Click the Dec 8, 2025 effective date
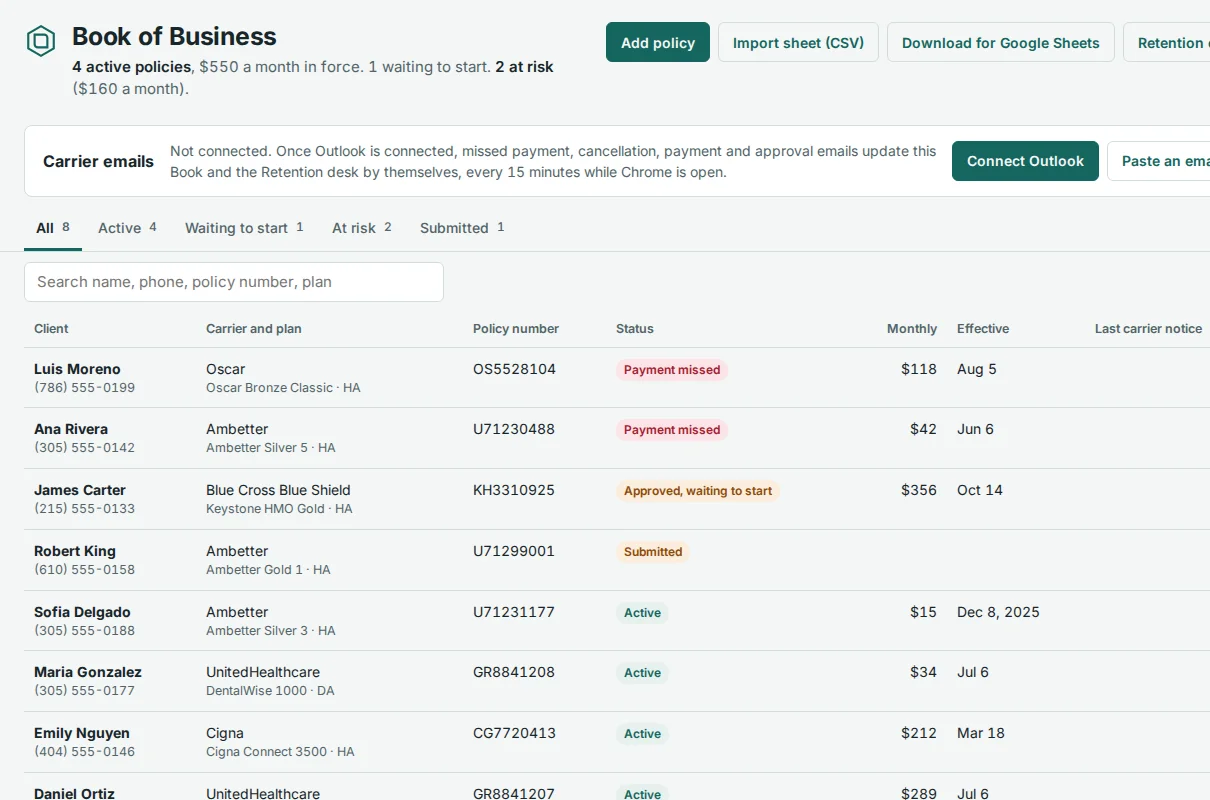Image resolution: width=1210 pixels, height=800 pixels. click(x=998, y=612)
